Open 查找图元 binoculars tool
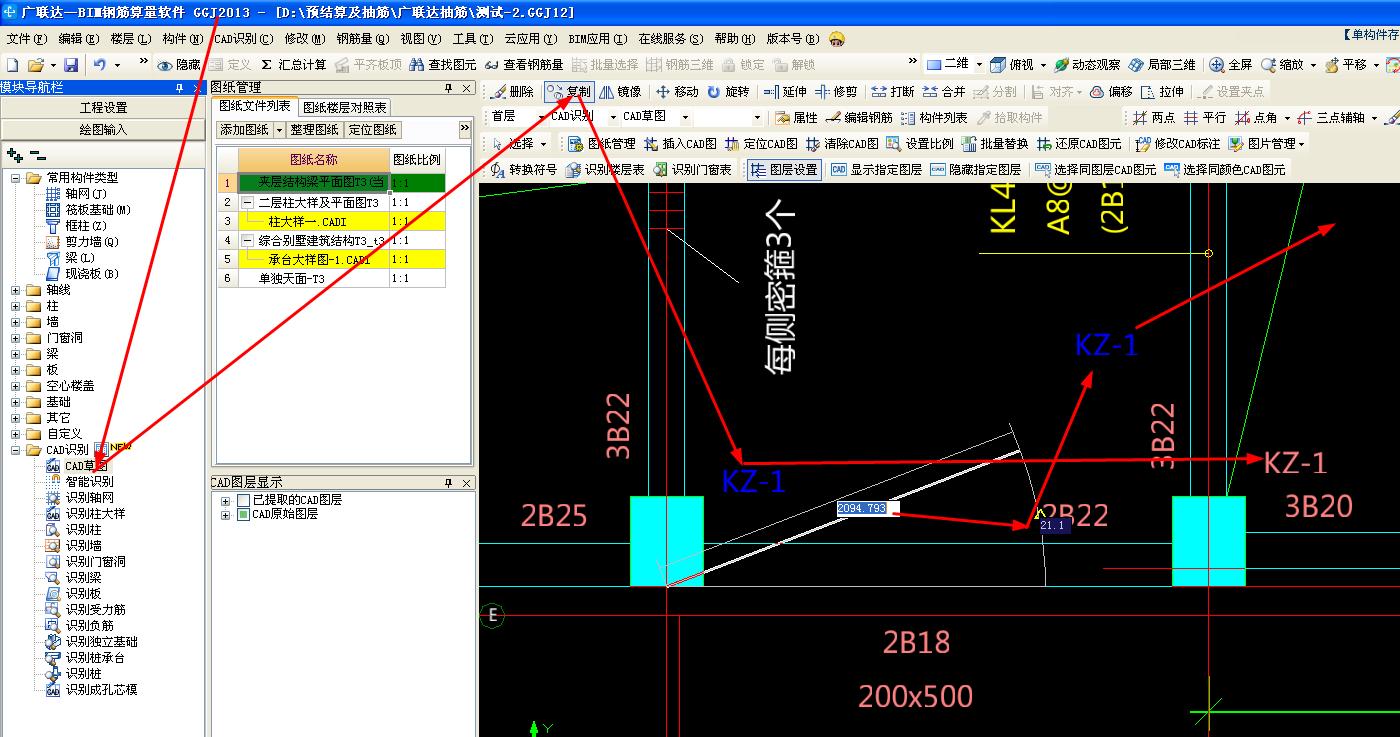 pos(442,65)
